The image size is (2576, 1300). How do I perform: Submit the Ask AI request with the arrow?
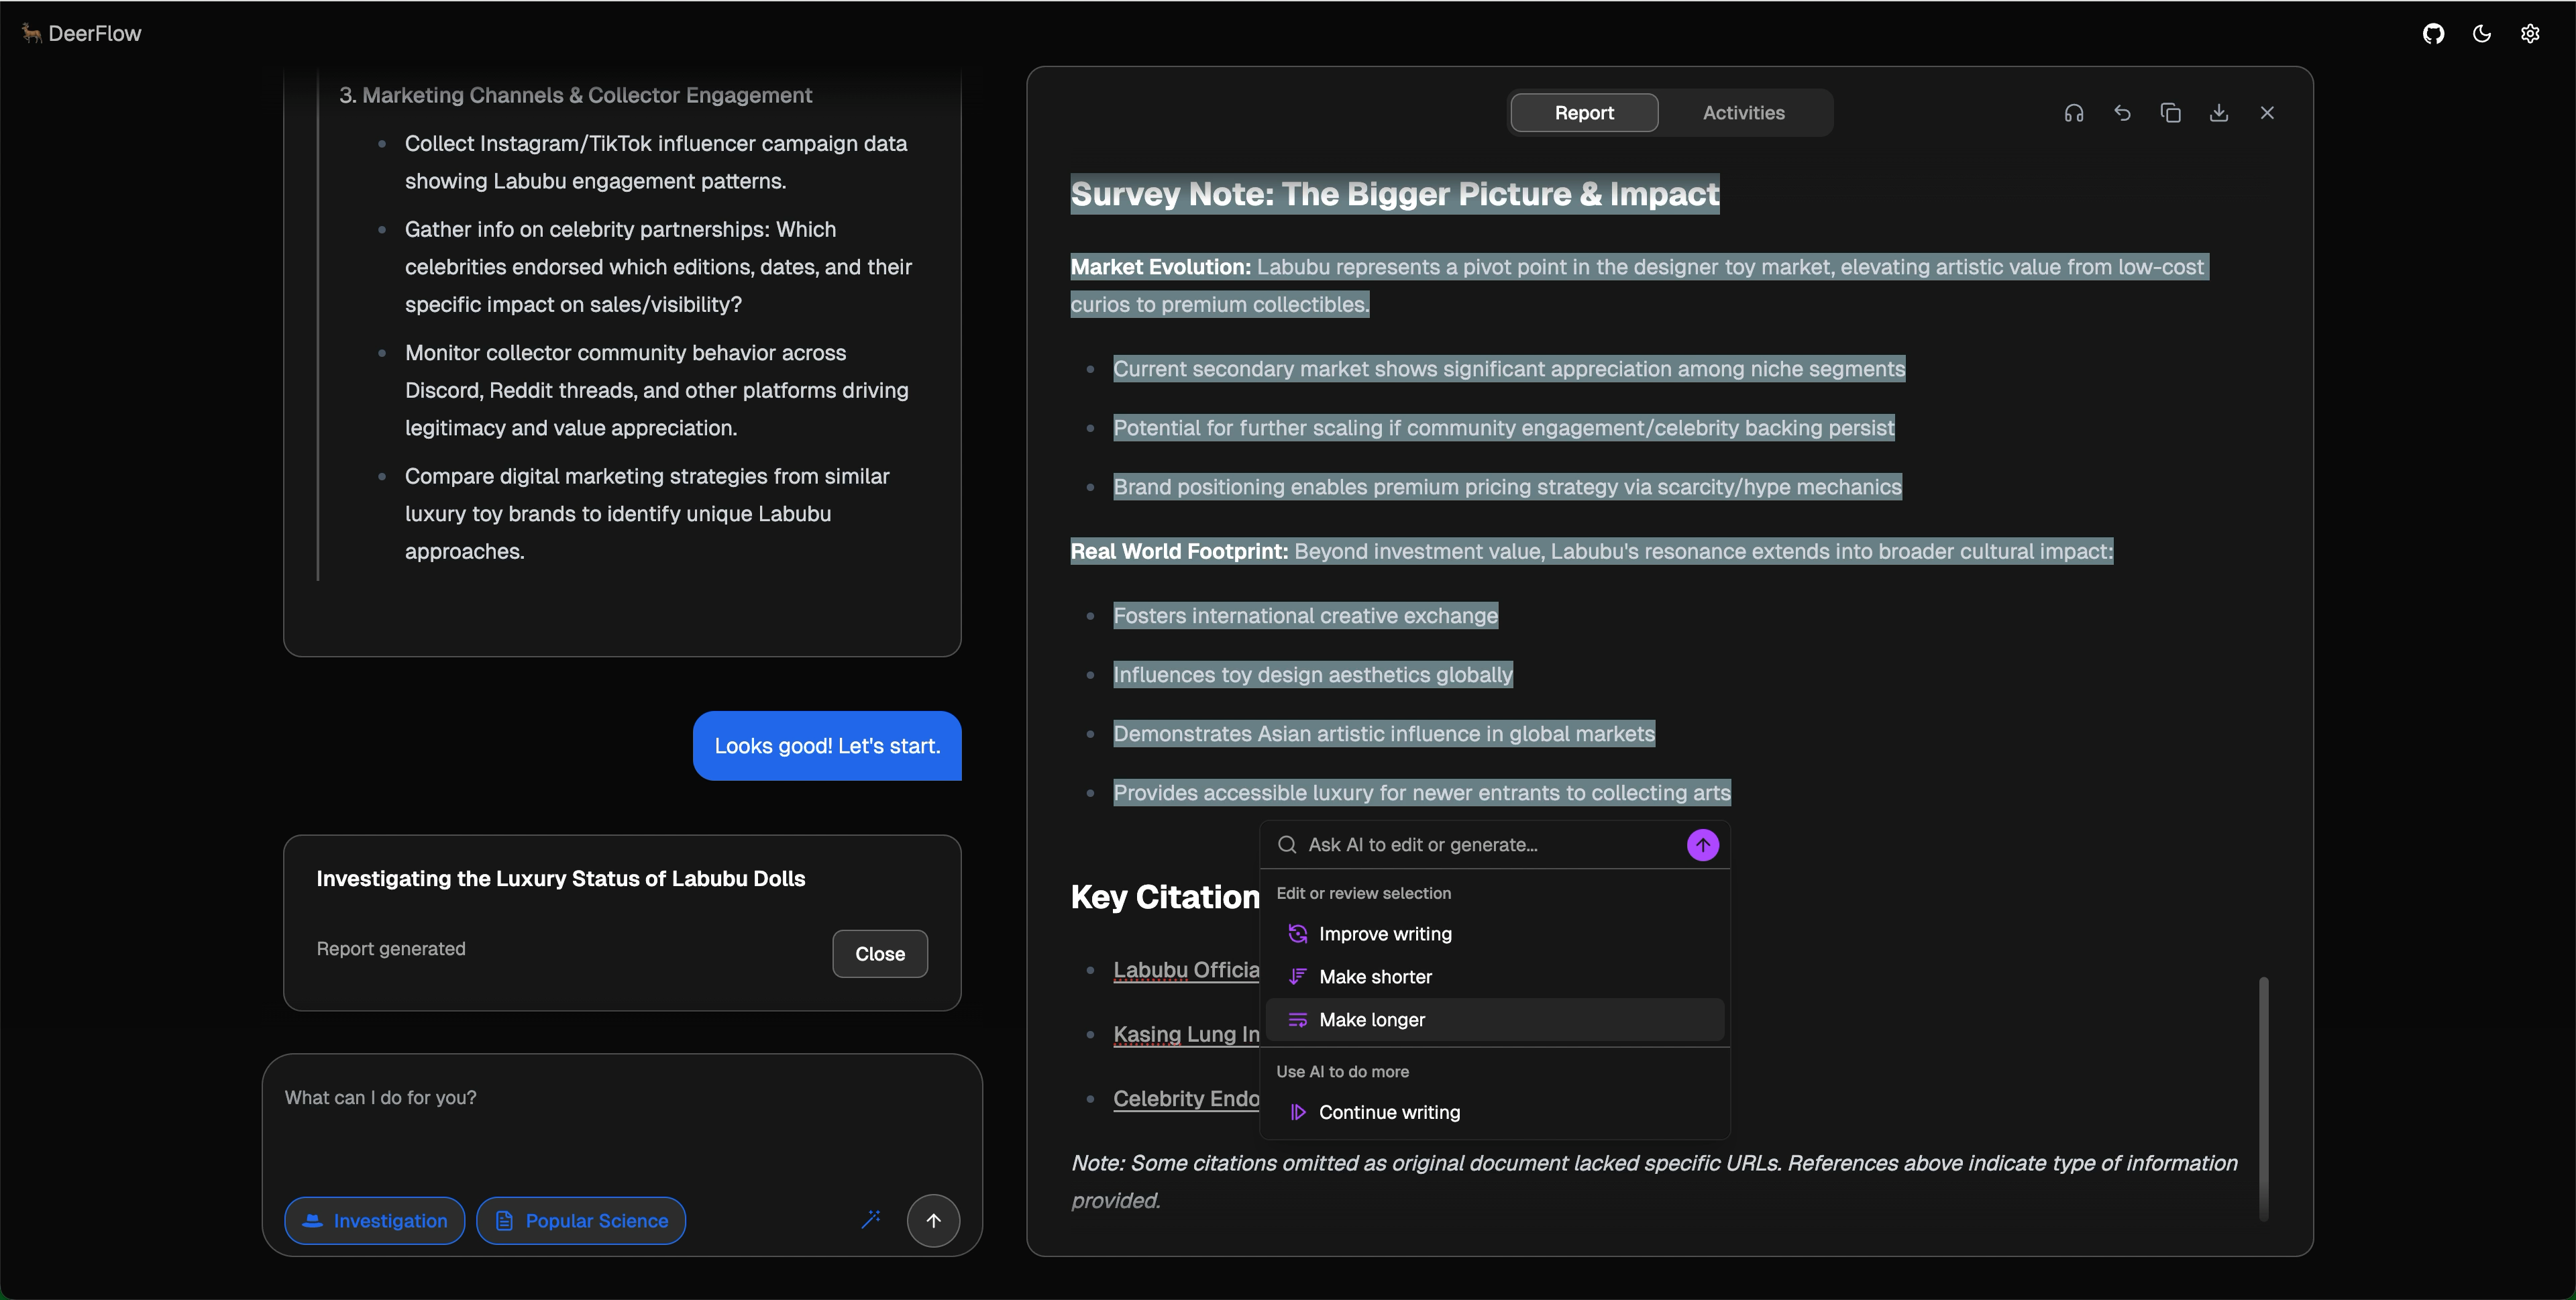click(x=1703, y=844)
